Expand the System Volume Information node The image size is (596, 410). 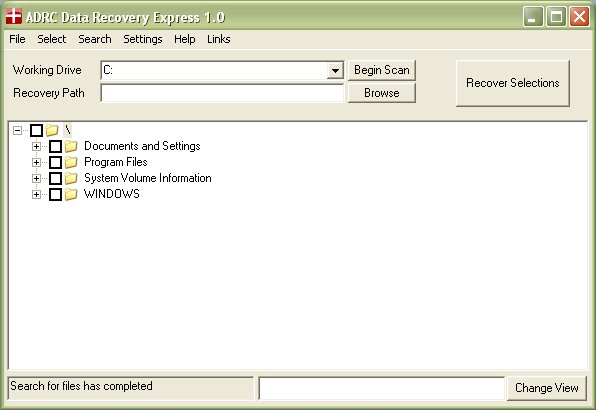pyautogui.click(x=36, y=178)
